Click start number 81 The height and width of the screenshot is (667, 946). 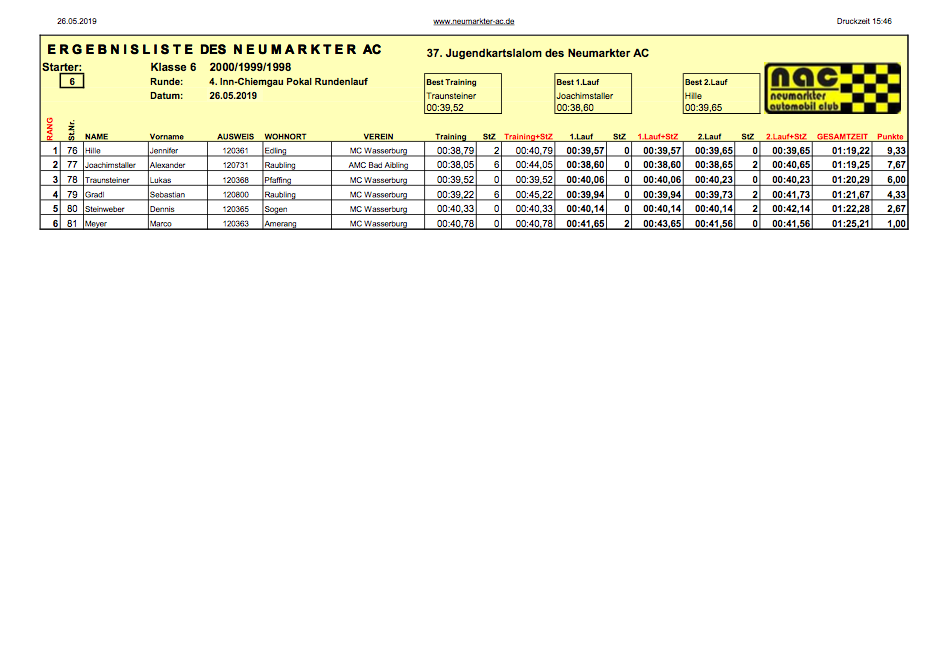[x=72, y=224]
